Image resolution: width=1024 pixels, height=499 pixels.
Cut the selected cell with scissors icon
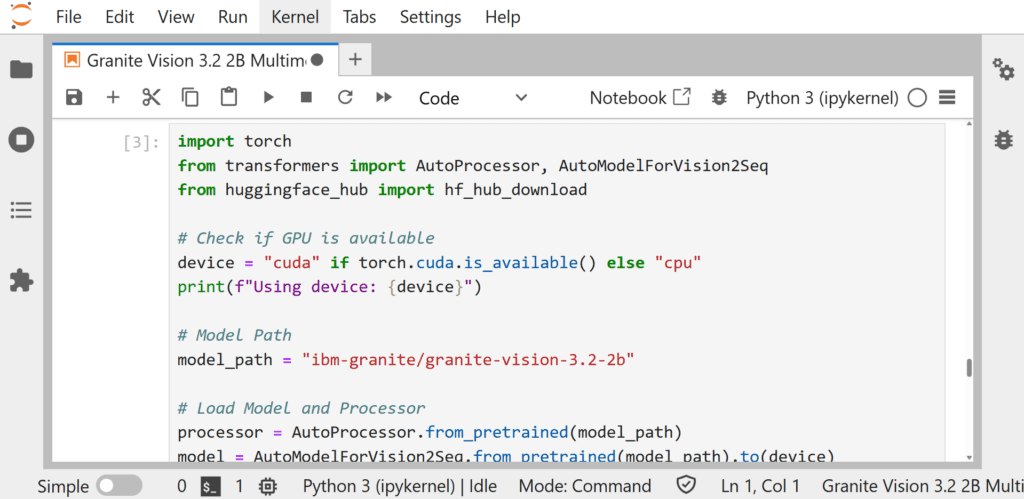coord(151,98)
